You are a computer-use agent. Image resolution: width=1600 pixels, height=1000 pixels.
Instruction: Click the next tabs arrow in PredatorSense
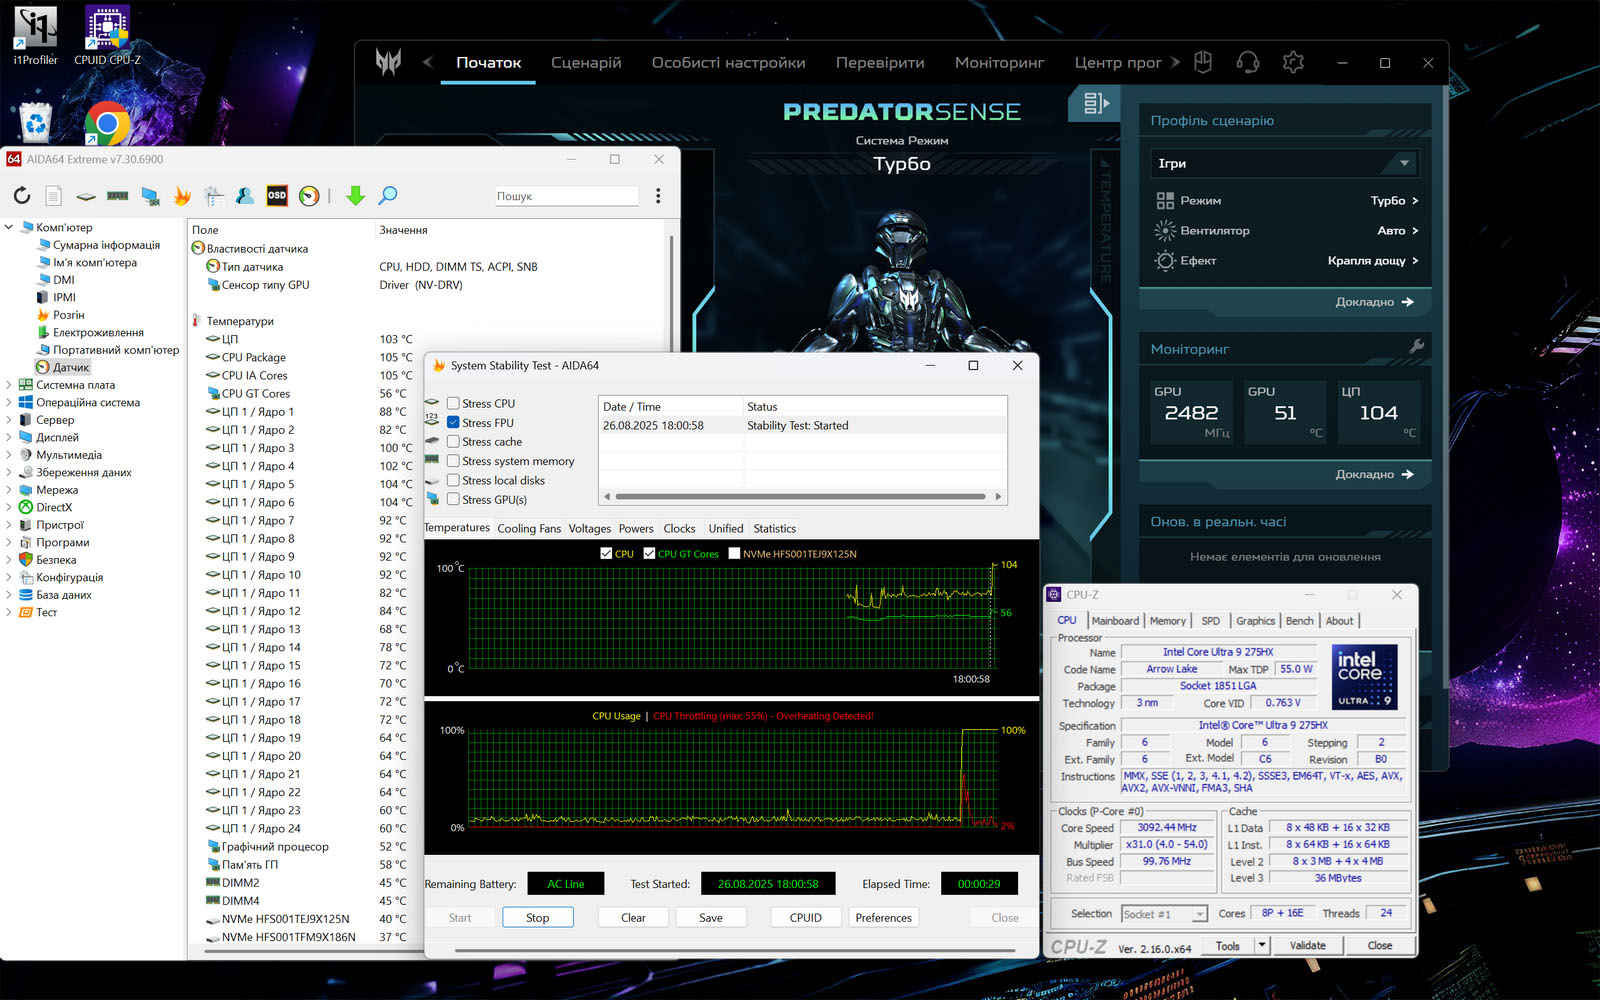coord(1176,62)
